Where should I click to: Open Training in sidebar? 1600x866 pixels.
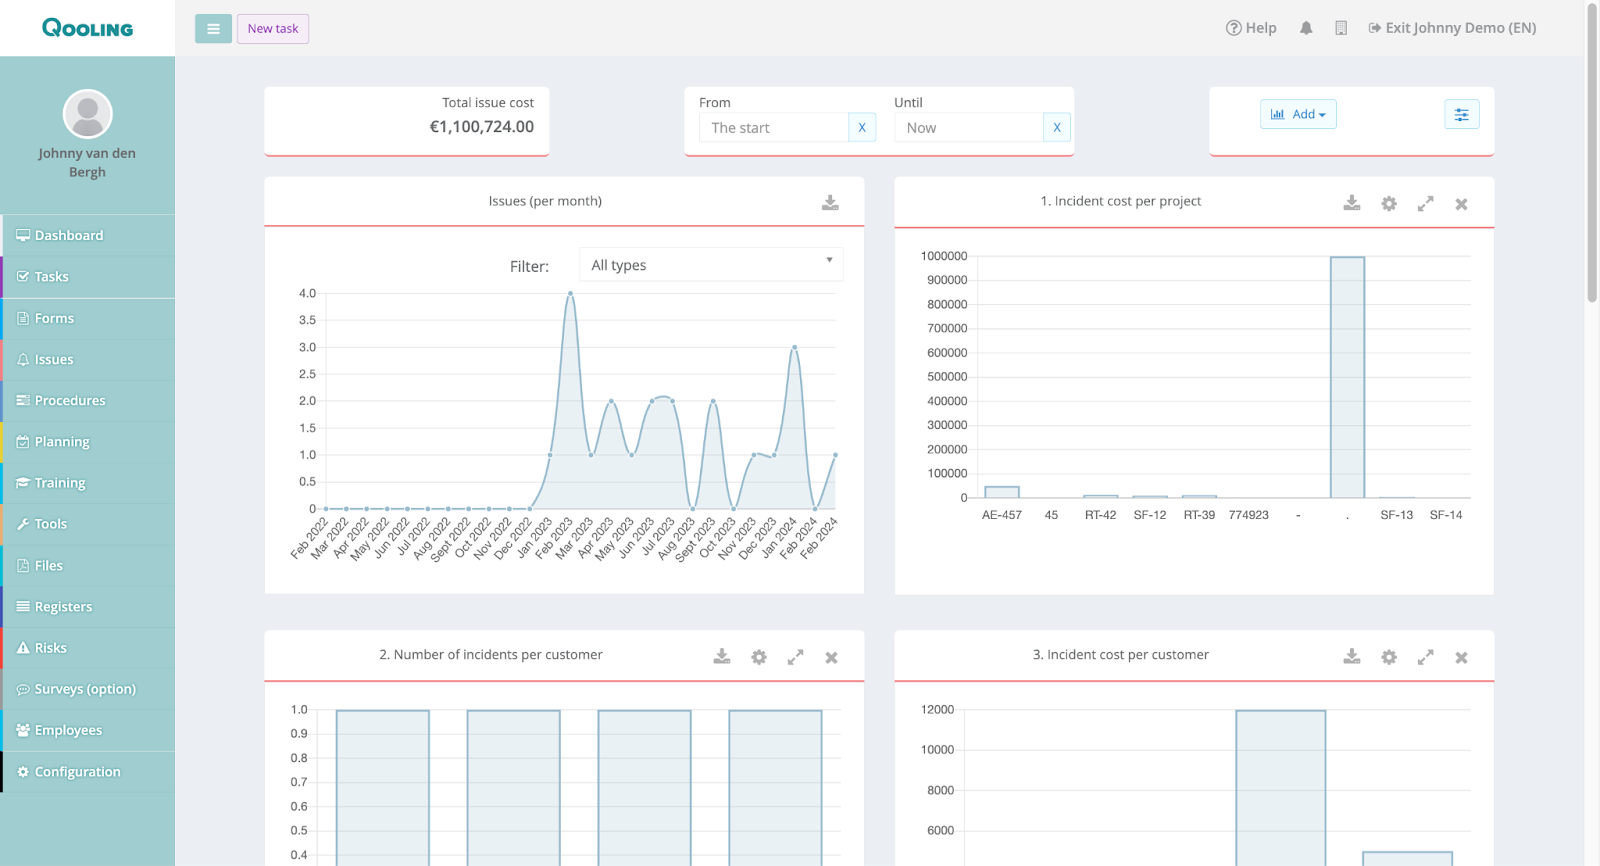click(88, 482)
